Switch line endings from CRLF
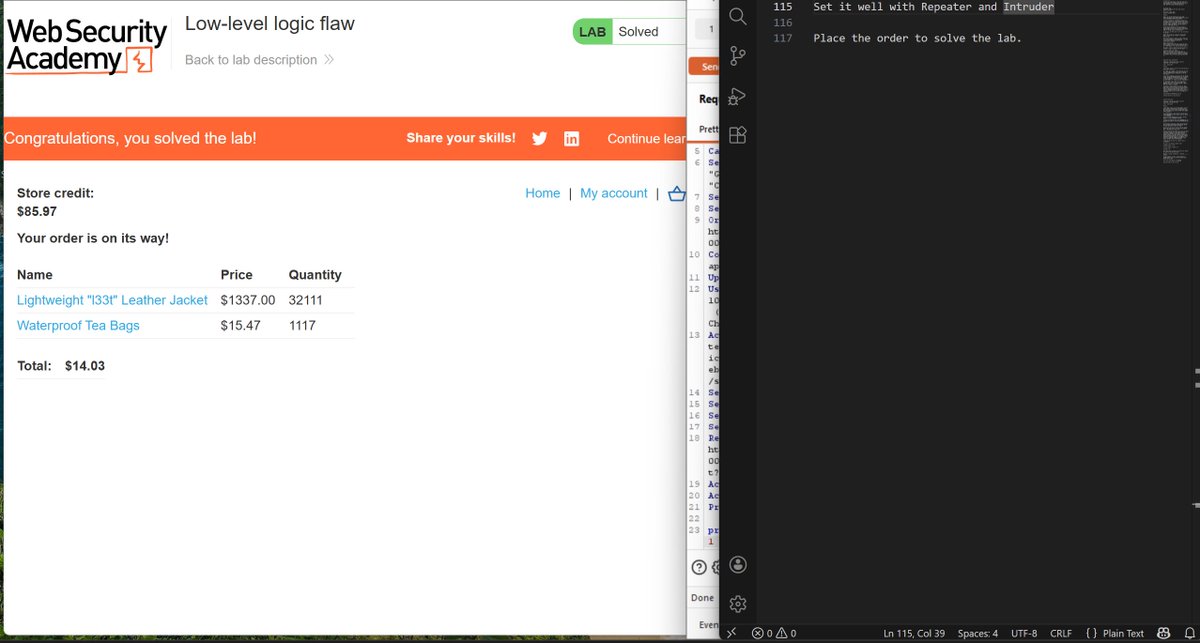Screen dimensions: 1200x643 click(1061, 633)
